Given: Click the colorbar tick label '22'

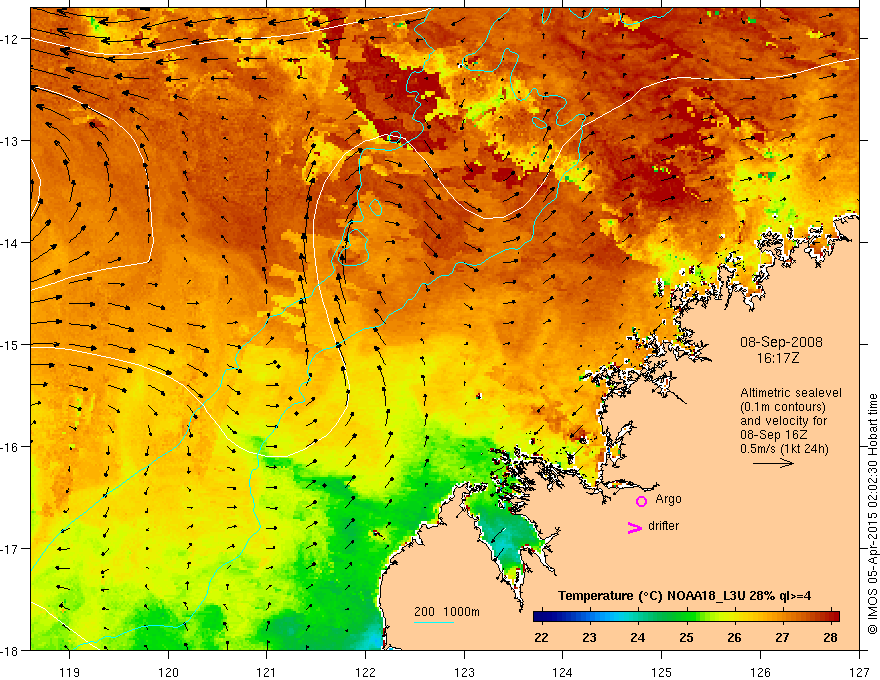Looking at the screenshot, I should [x=541, y=637].
